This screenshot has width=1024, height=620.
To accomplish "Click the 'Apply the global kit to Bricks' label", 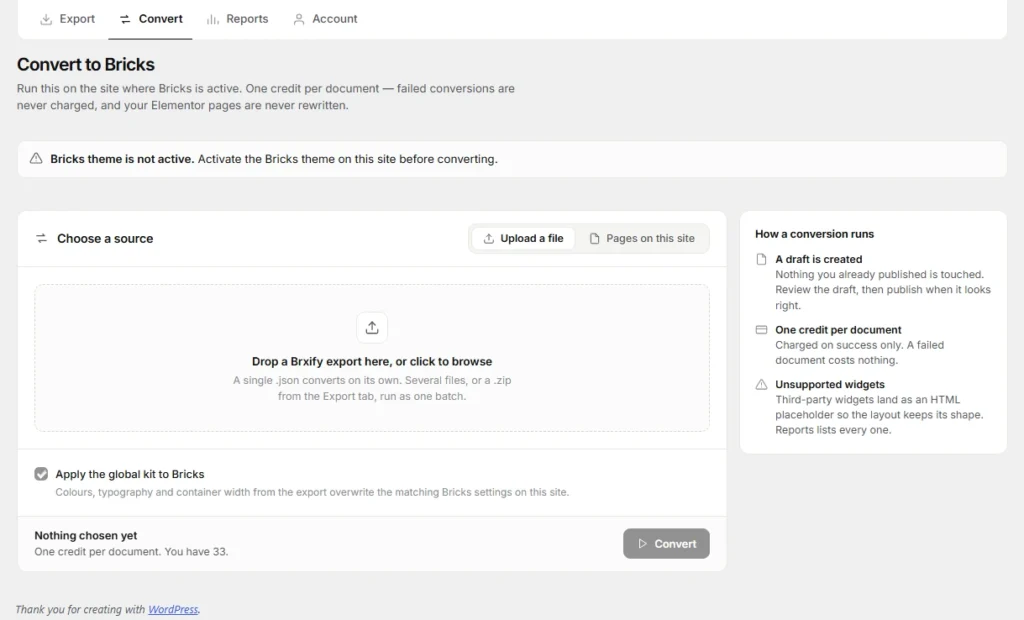I will coord(130,474).
